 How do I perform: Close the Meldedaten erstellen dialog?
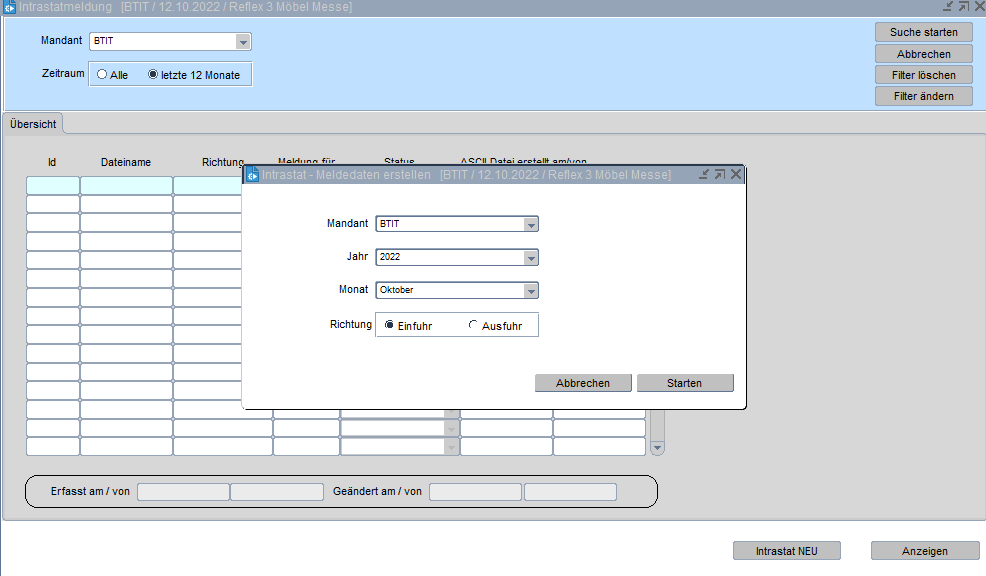click(736, 174)
